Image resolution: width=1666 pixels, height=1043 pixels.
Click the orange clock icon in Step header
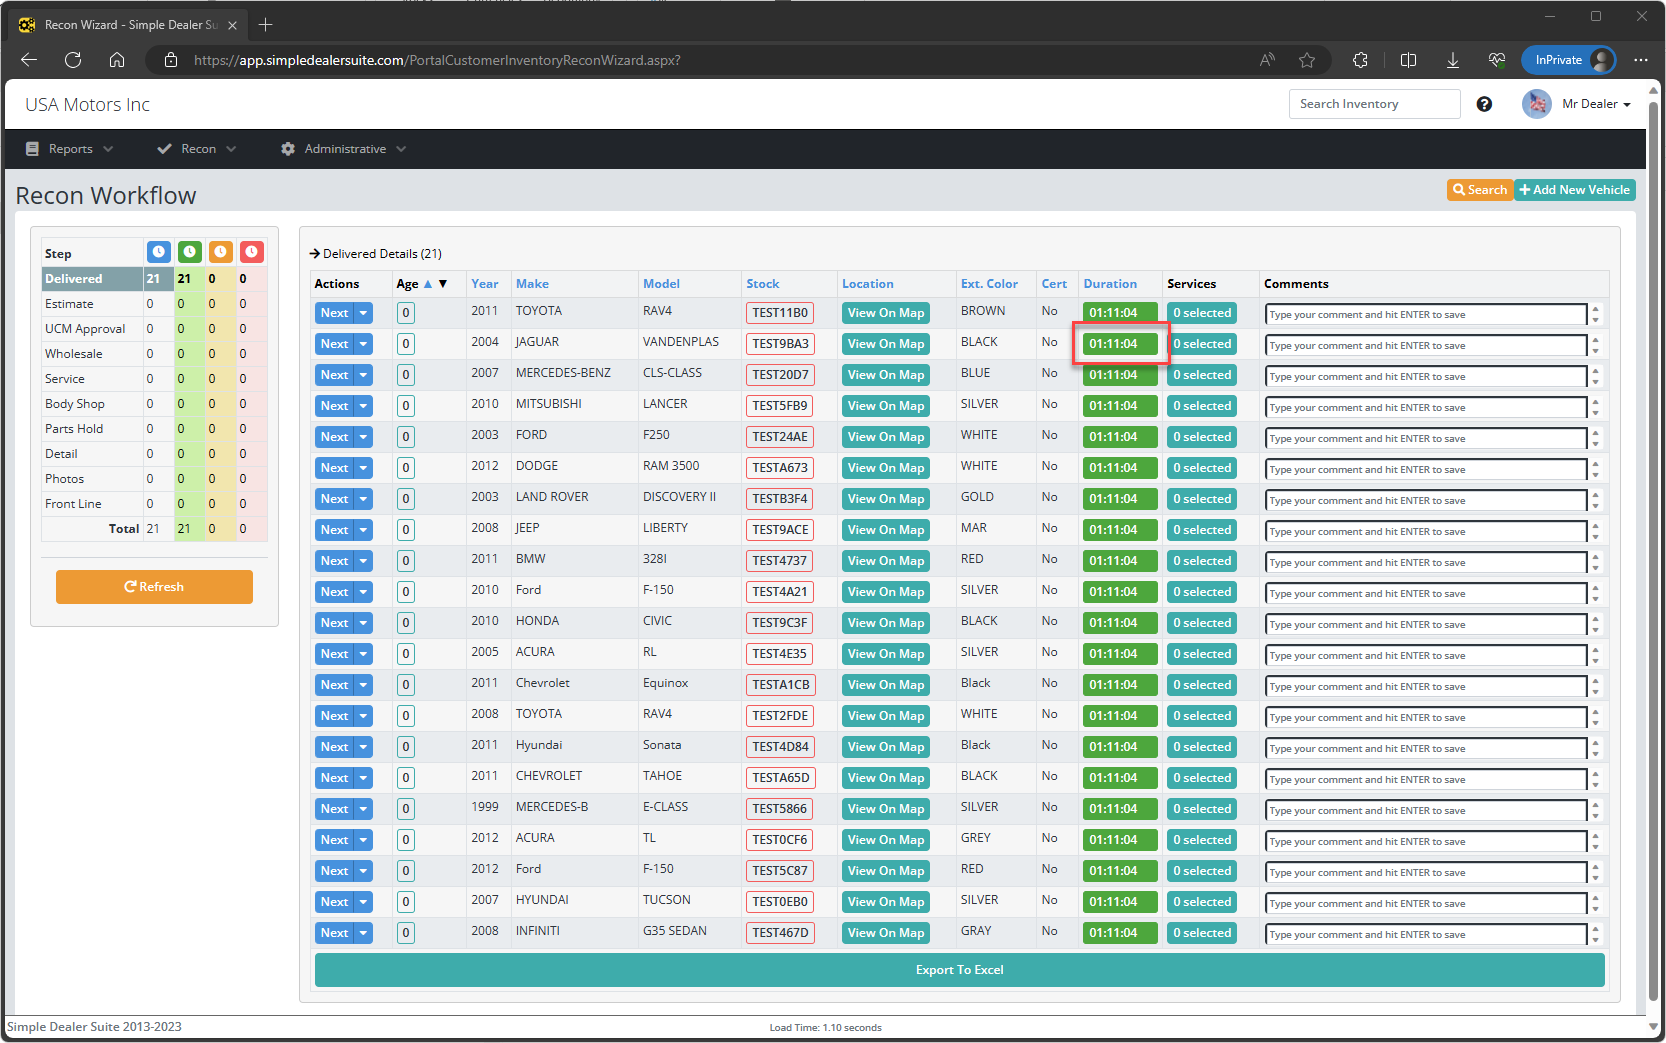point(220,252)
